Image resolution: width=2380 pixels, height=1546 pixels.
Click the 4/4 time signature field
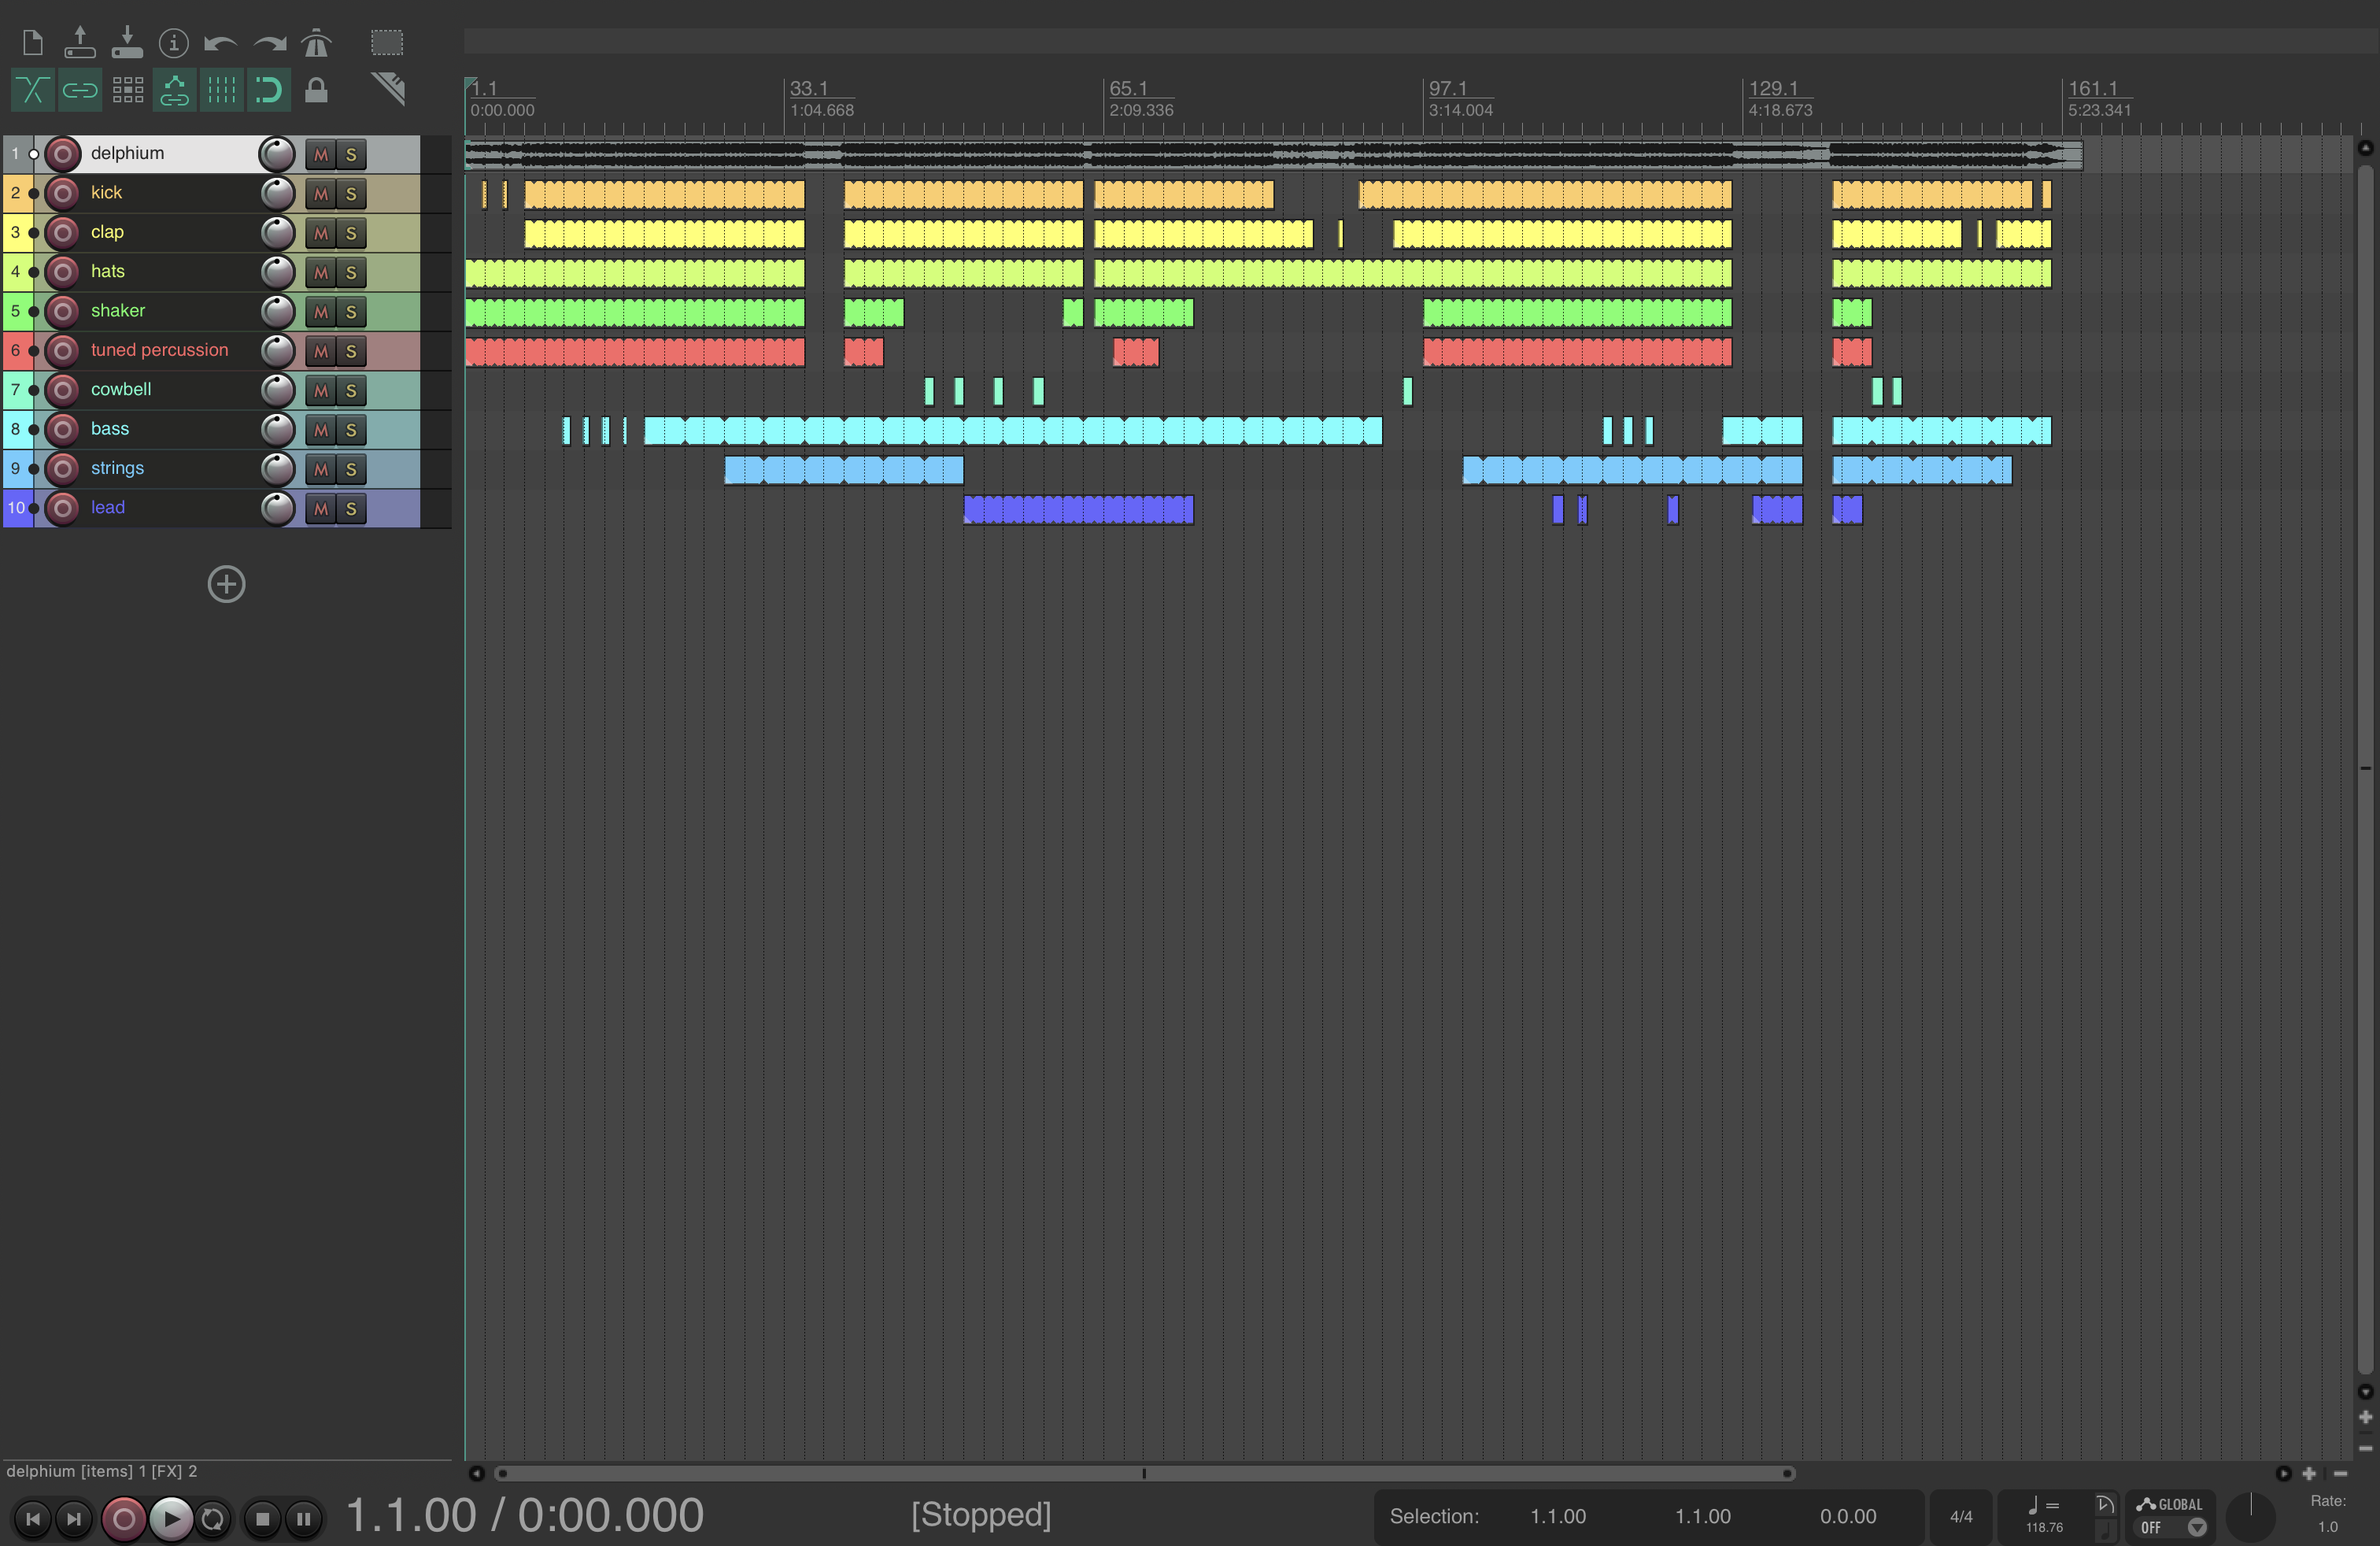[1961, 1516]
